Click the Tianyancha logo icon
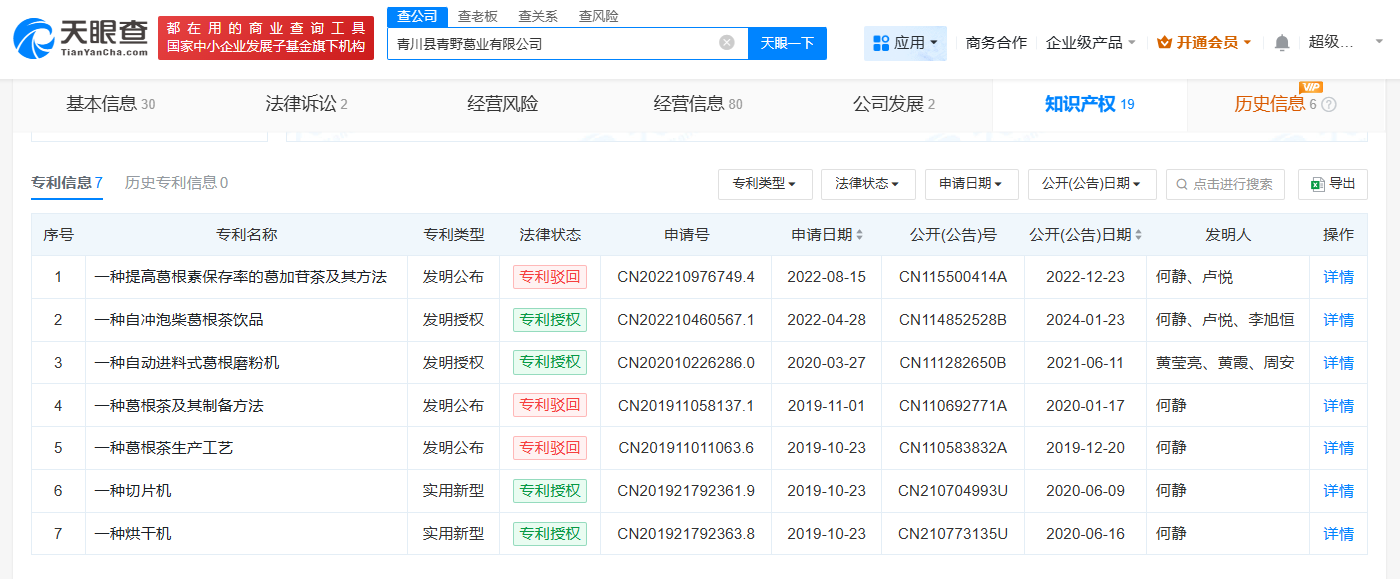This screenshot has width=1400, height=579. pyautogui.click(x=35, y=38)
